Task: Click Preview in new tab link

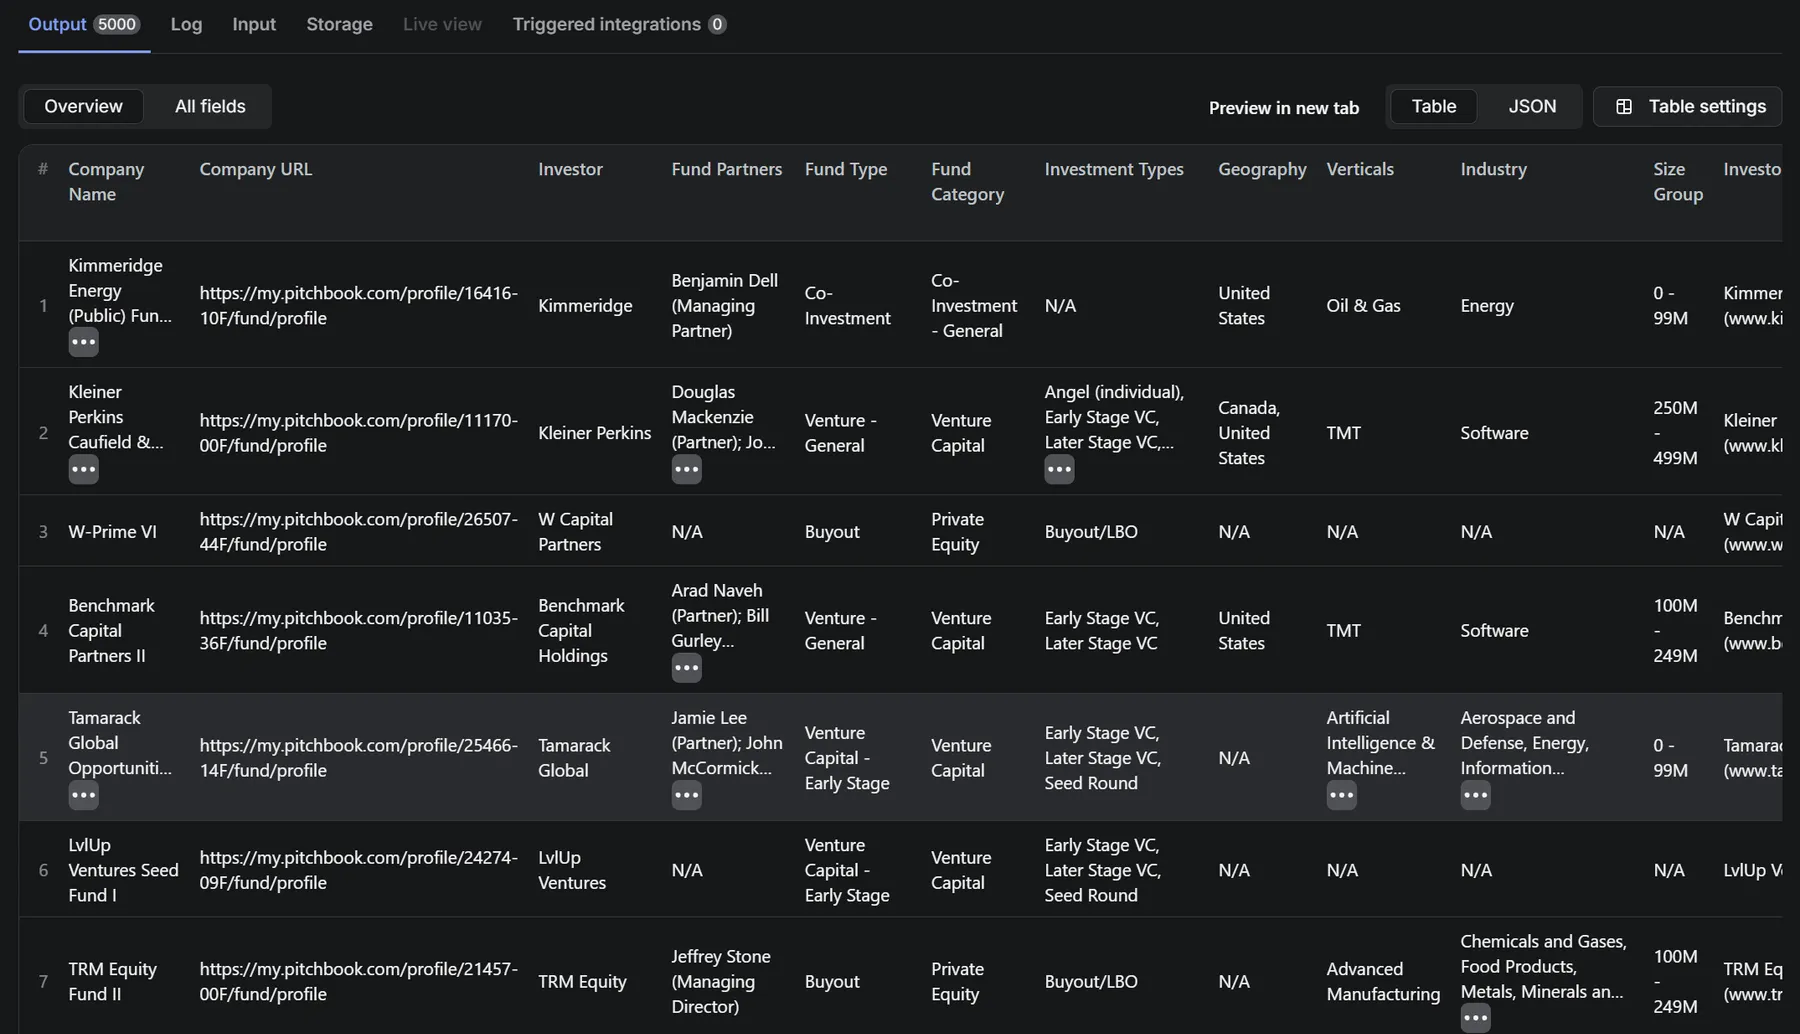Action: 1283,107
